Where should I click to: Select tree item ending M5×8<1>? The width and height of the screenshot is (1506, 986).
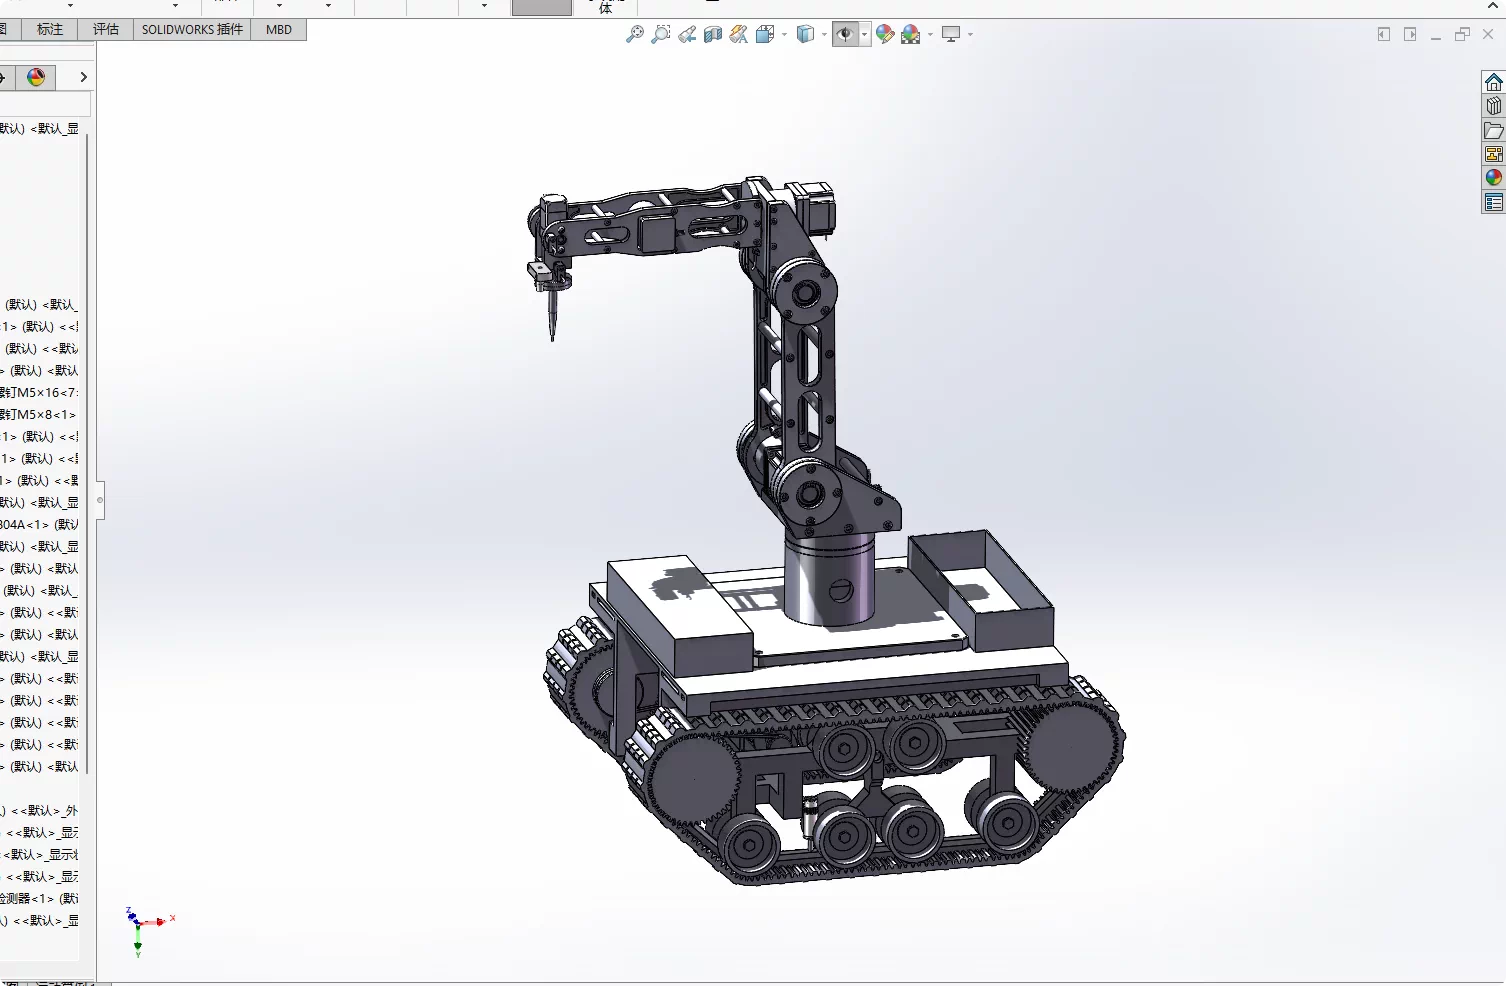39,414
